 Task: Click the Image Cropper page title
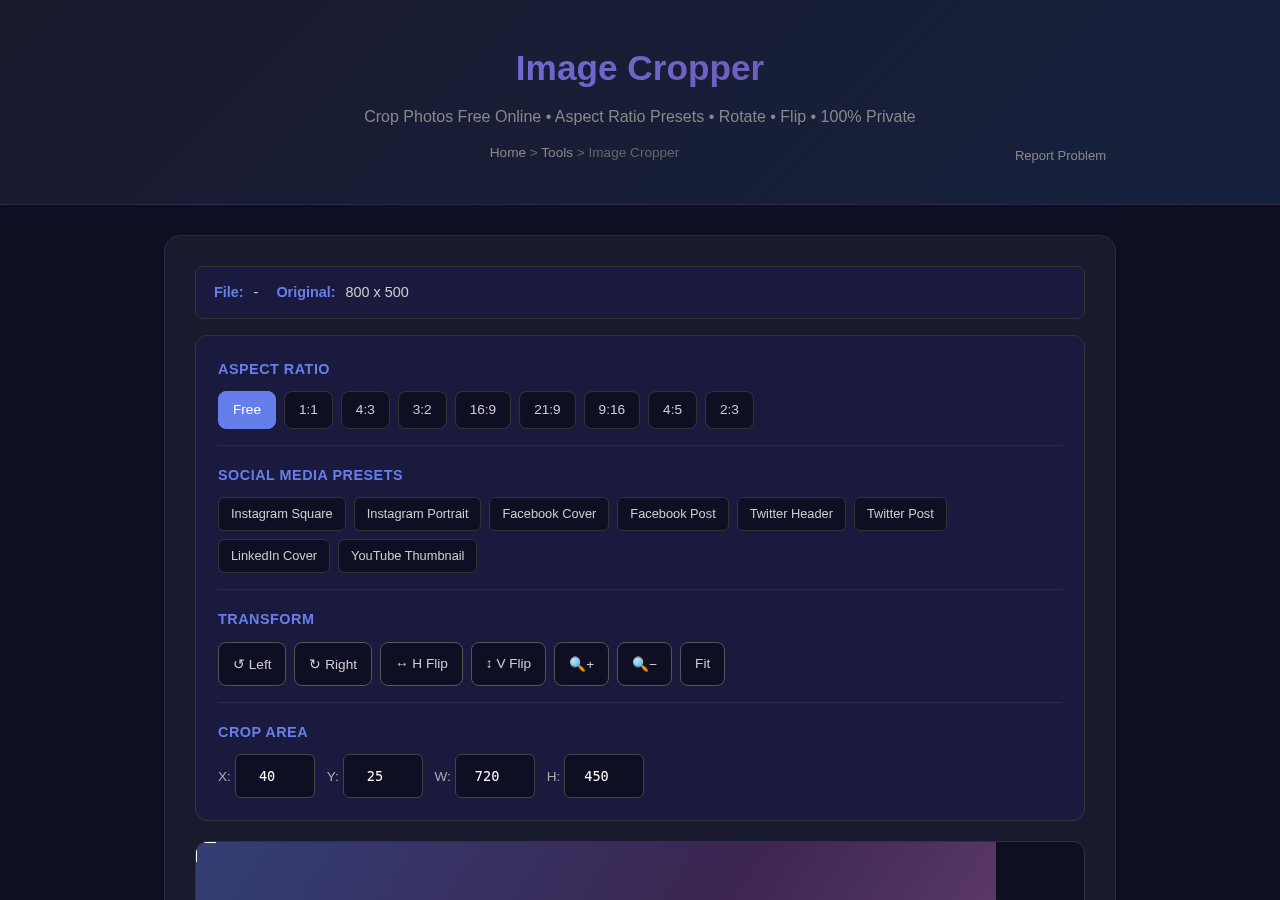coord(640,68)
